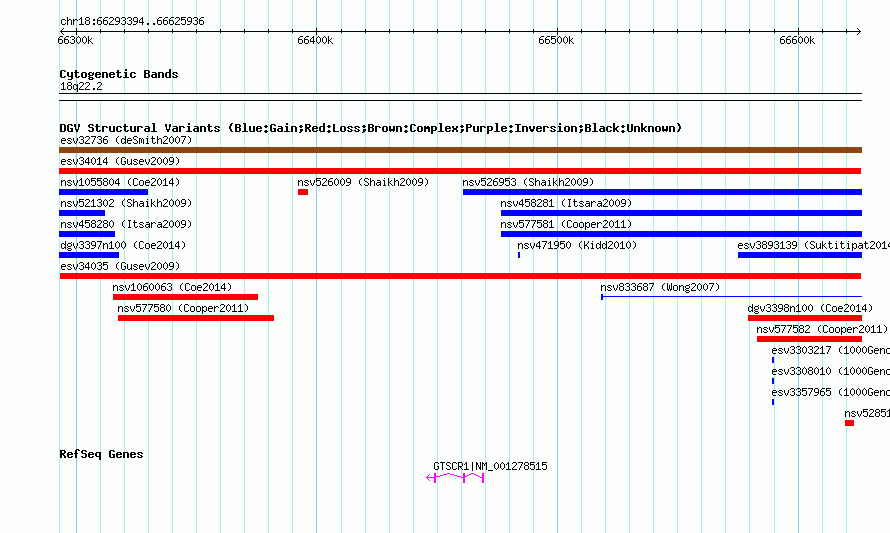Click the nsv833687 (Wong2007) label
The image size is (890, 533).
point(660,287)
